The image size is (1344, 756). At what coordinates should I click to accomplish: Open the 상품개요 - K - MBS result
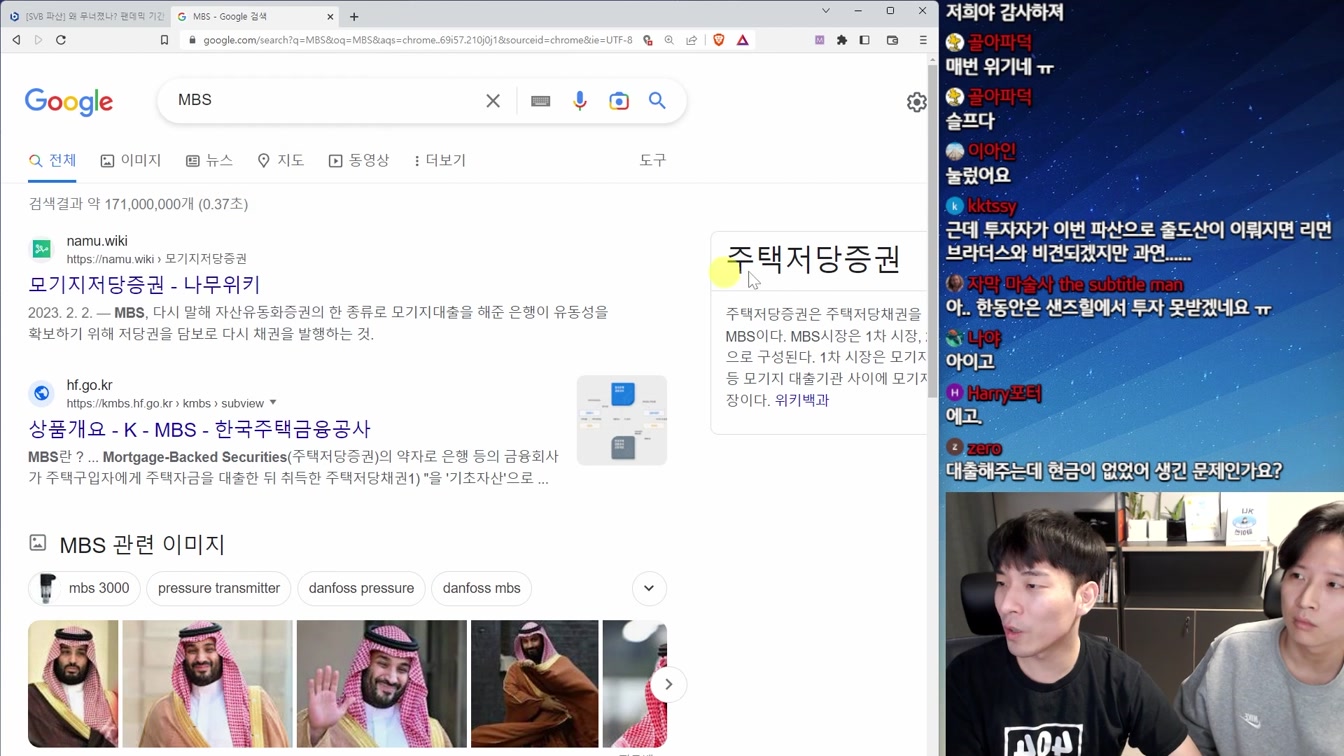(x=199, y=429)
